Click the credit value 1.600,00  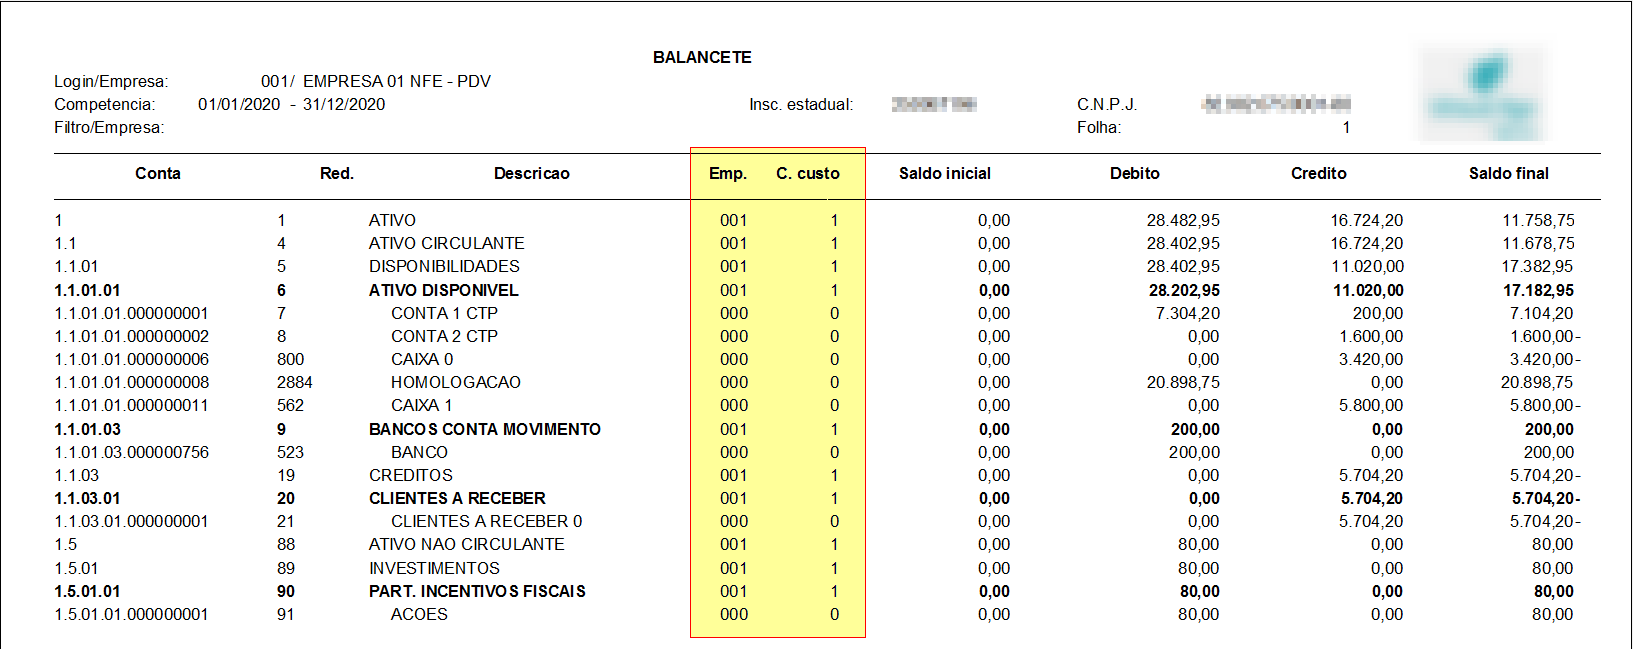(1371, 336)
